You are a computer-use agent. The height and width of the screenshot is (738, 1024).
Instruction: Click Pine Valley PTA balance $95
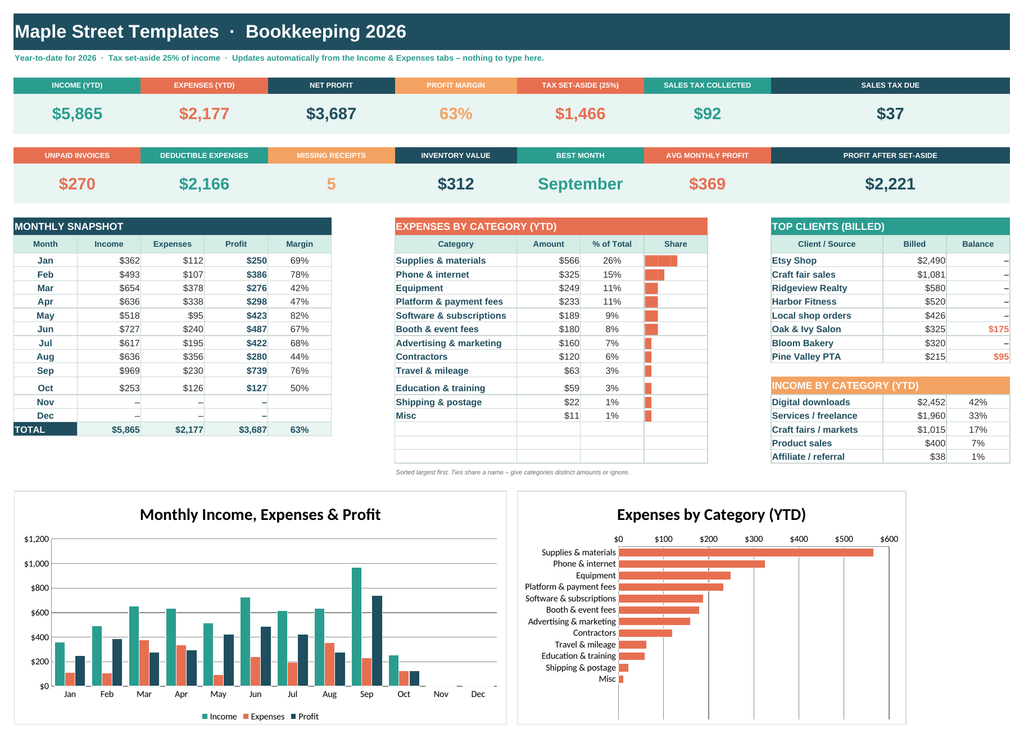click(x=978, y=357)
